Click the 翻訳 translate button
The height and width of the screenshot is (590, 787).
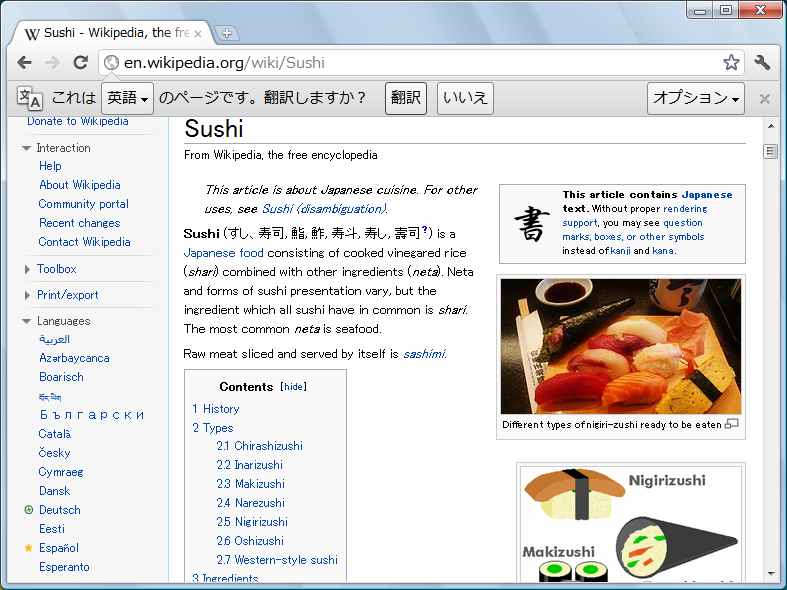point(406,98)
